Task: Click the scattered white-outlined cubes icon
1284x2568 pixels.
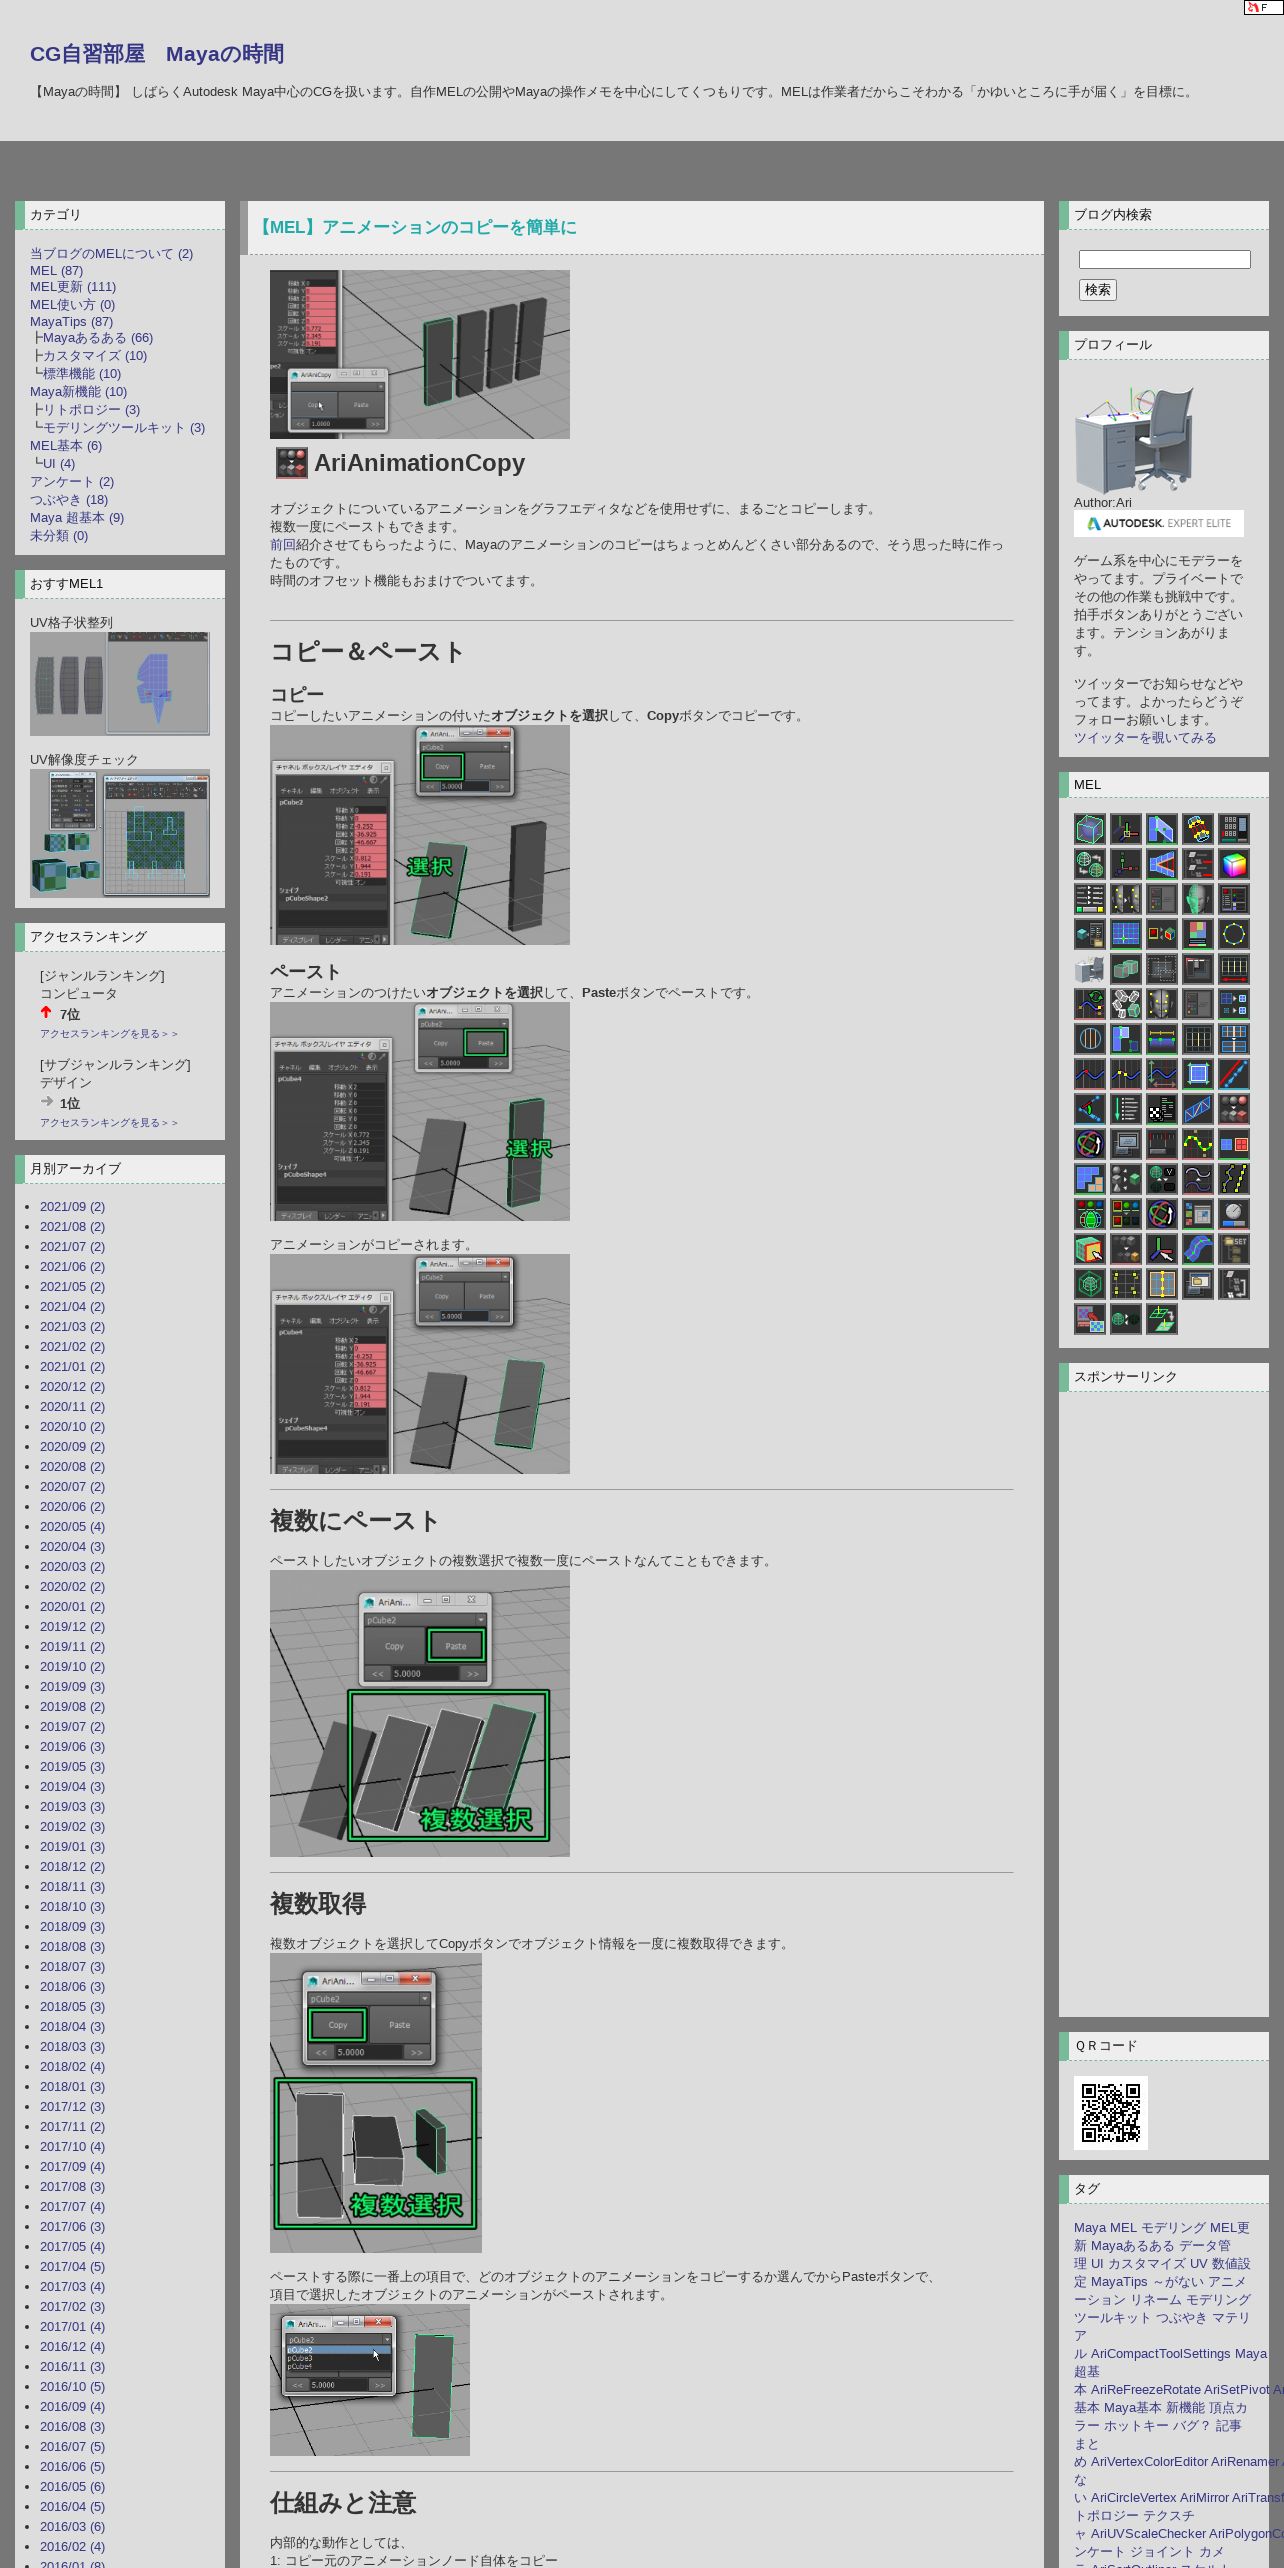Action: tap(1126, 1004)
